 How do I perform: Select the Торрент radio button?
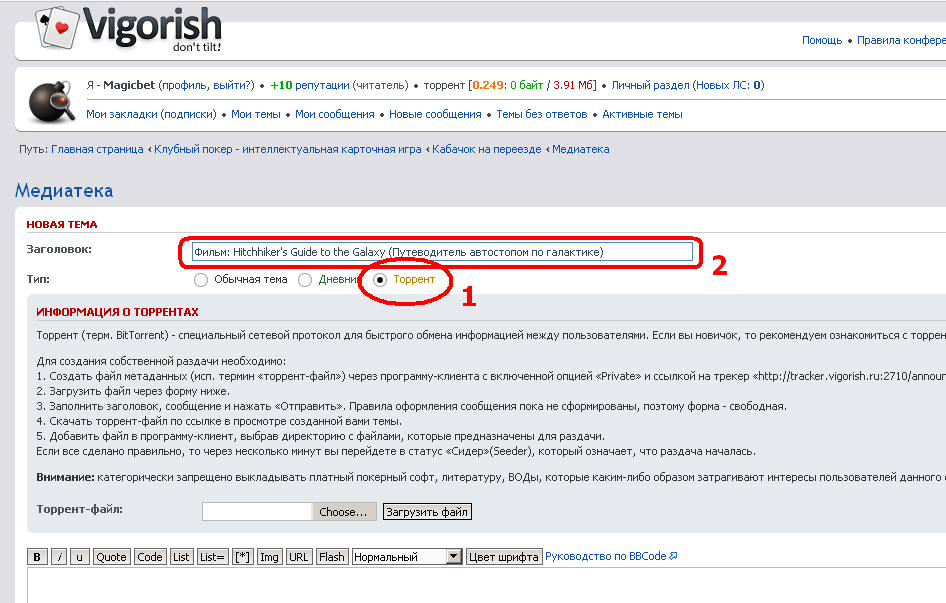[x=380, y=280]
